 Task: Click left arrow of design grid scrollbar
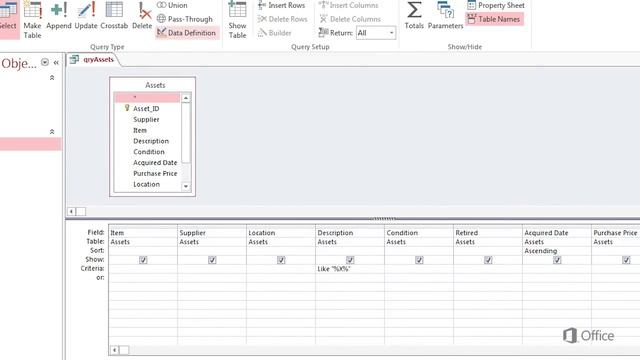[115, 350]
